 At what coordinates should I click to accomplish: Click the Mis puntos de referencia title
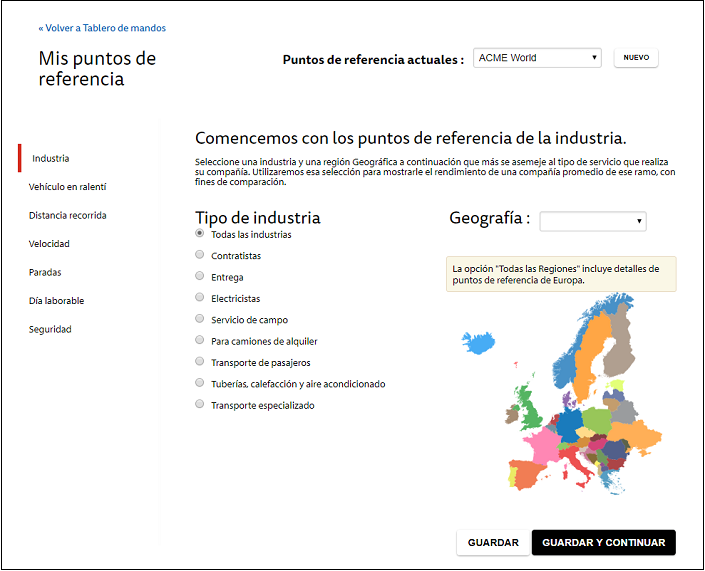(97, 68)
